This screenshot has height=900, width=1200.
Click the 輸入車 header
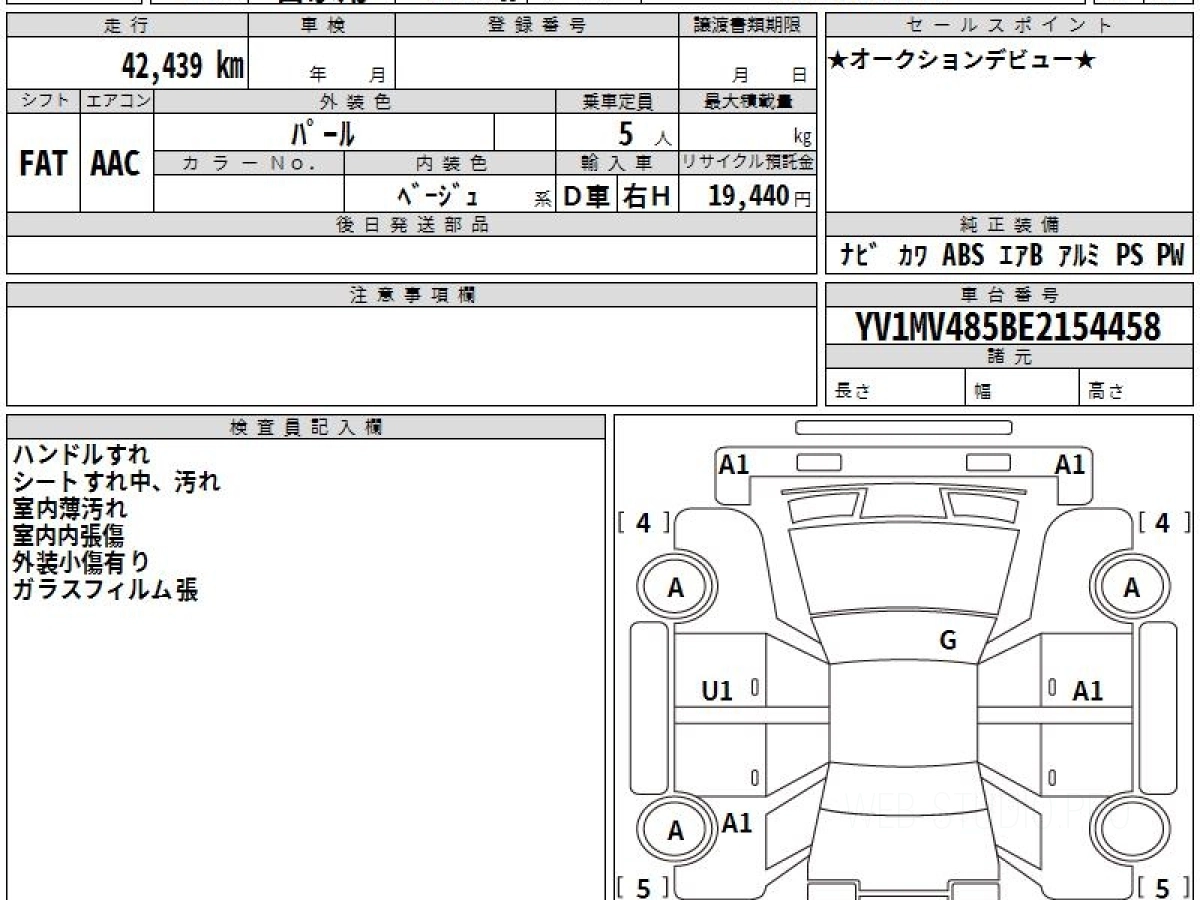pyautogui.click(x=617, y=162)
